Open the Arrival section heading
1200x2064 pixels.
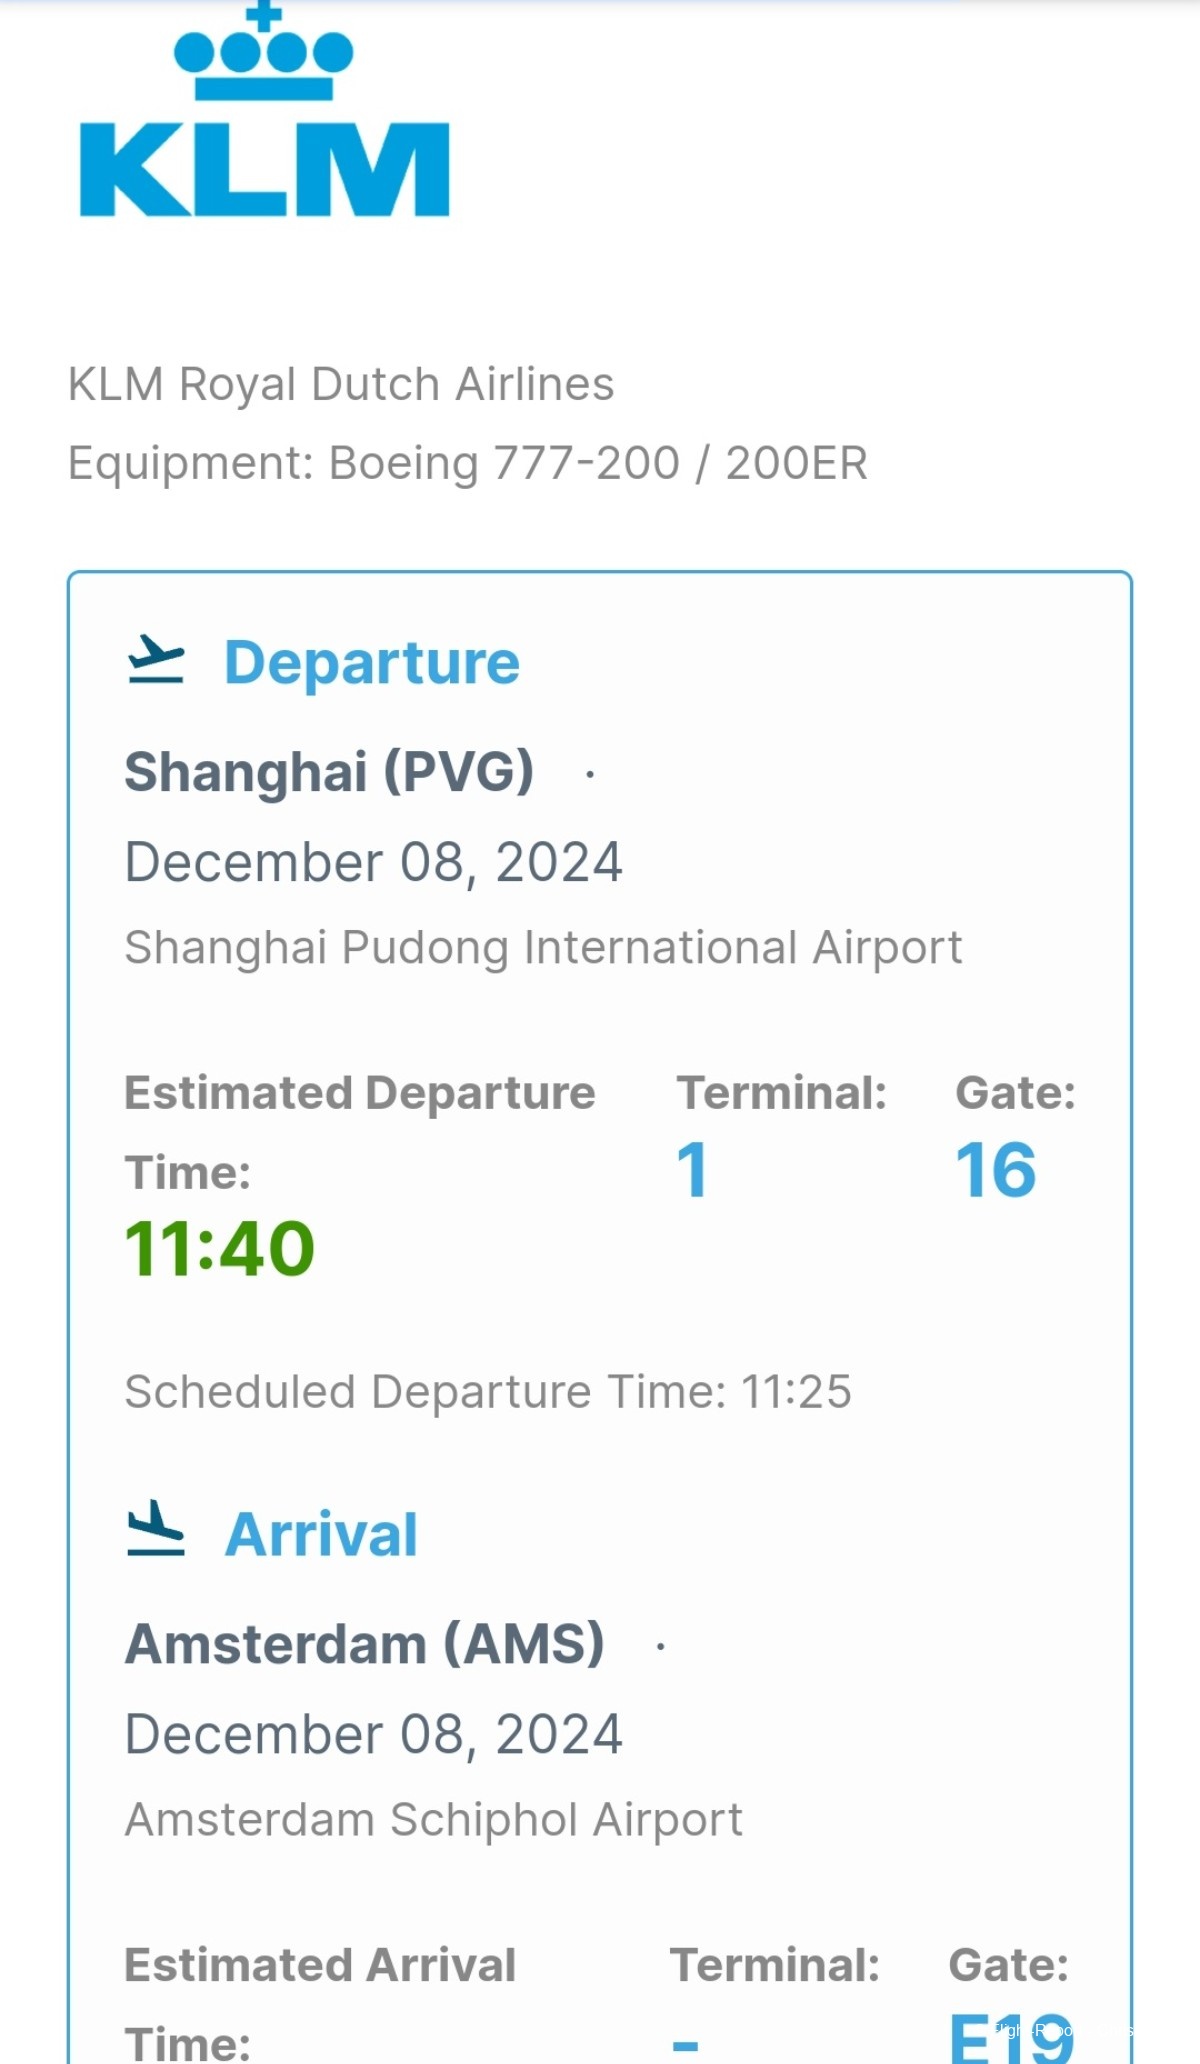pyautogui.click(x=321, y=1534)
